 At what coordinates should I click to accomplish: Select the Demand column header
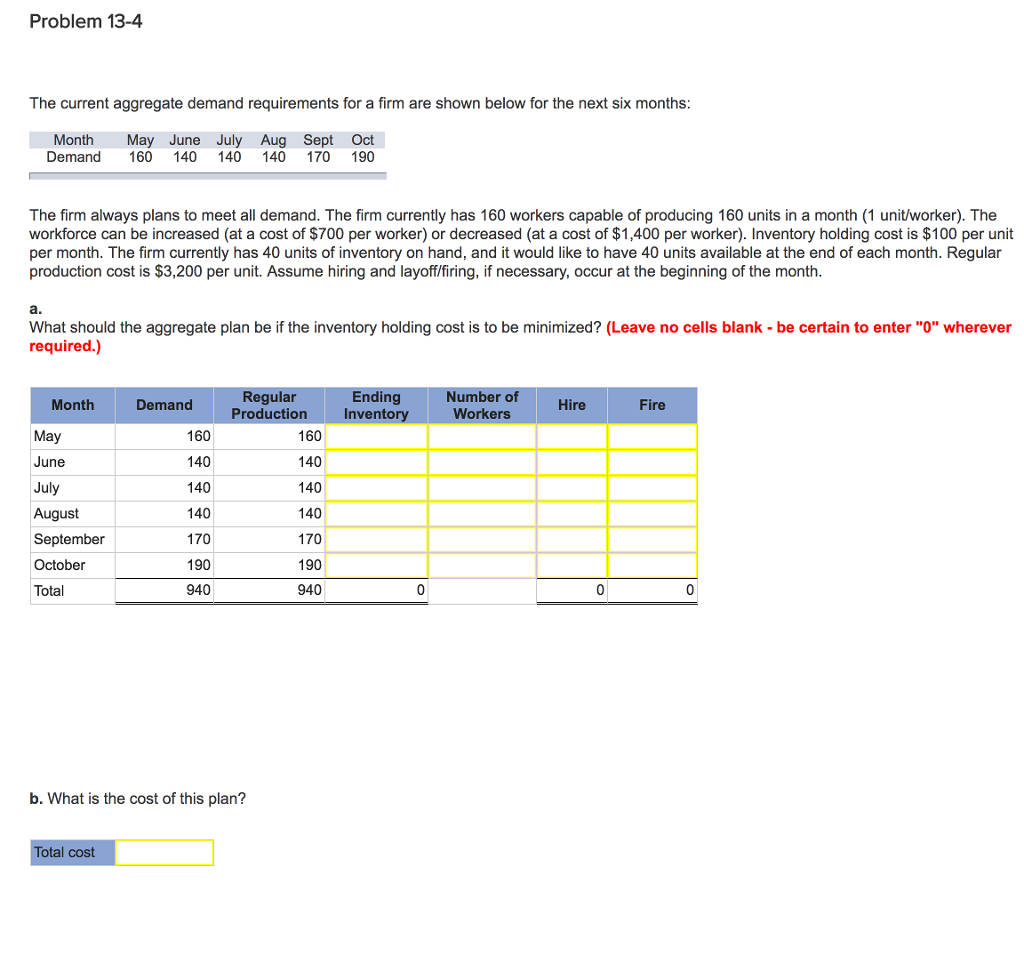point(163,405)
